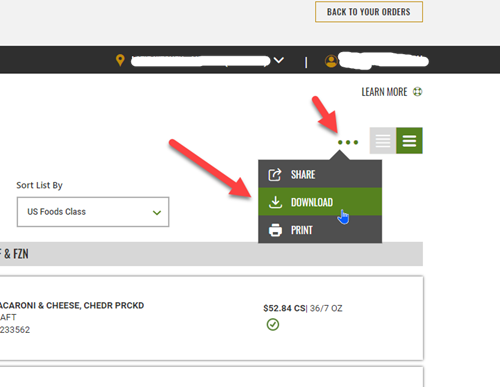
Task: Open the Macaroni & Cheese product title
Action: click(72, 305)
